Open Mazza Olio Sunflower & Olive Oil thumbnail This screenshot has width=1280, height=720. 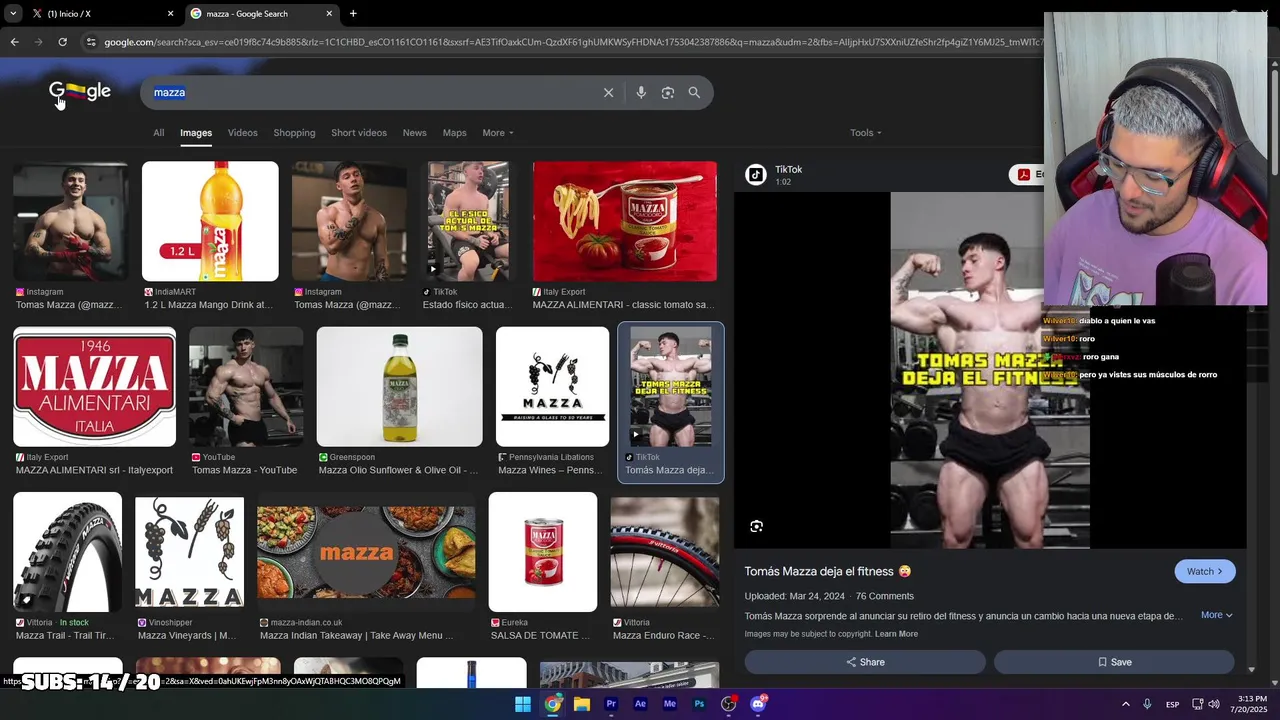(x=399, y=386)
